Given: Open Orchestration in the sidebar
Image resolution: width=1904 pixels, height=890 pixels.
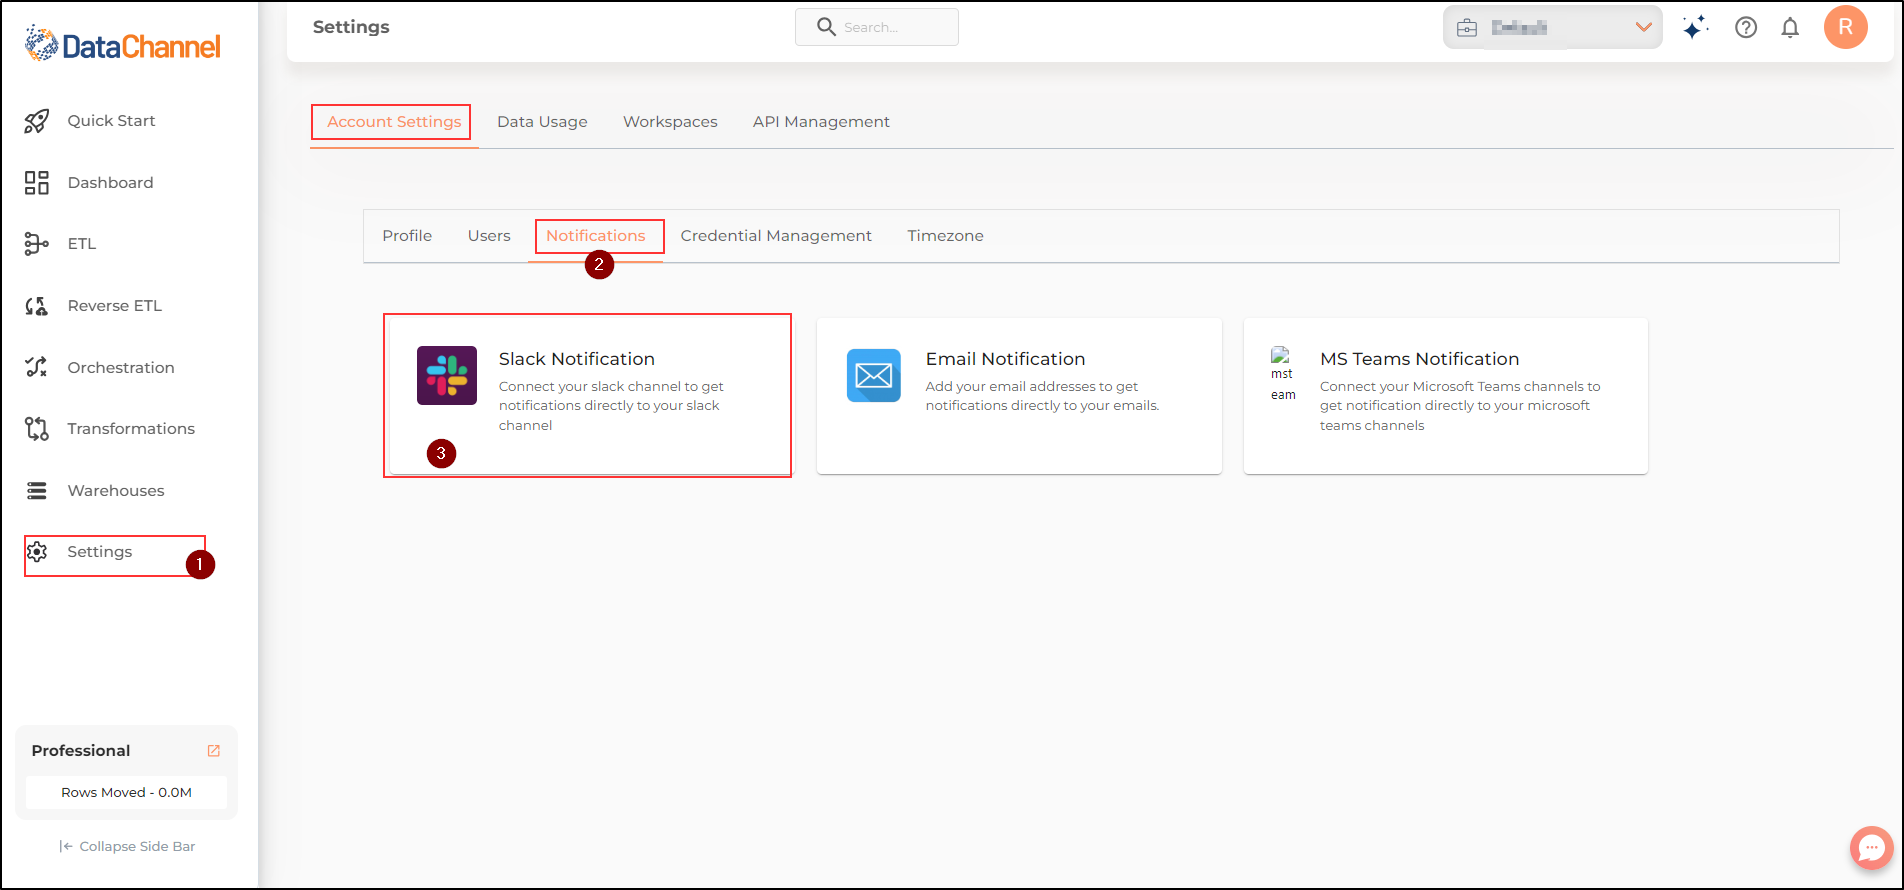Looking at the screenshot, I should (x=121, y=368).
